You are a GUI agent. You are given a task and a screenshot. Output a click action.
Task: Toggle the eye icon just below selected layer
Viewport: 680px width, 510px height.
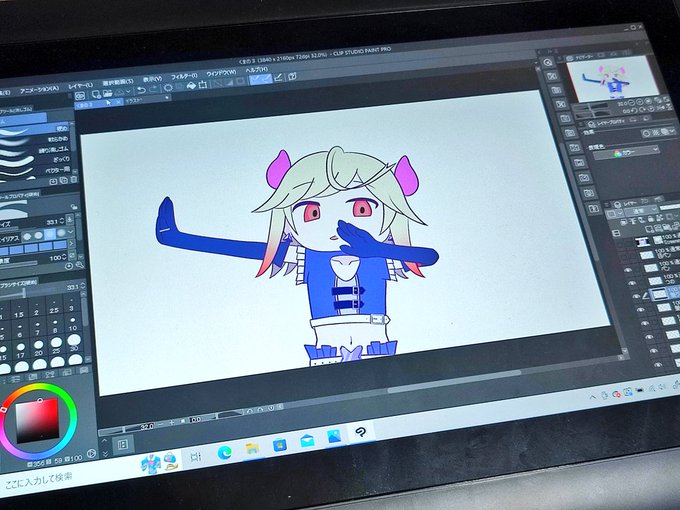pos(641,311)
